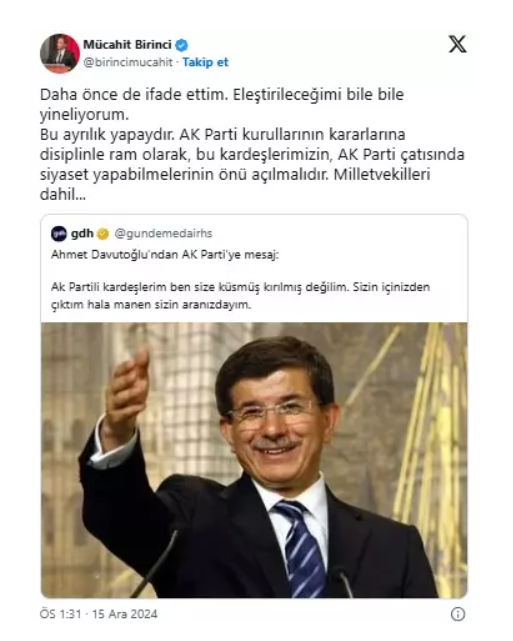This screenshot has height=641, width=513.
Task: Click the truncated 'dahil...' tweet ending
Action: (63, 195)
